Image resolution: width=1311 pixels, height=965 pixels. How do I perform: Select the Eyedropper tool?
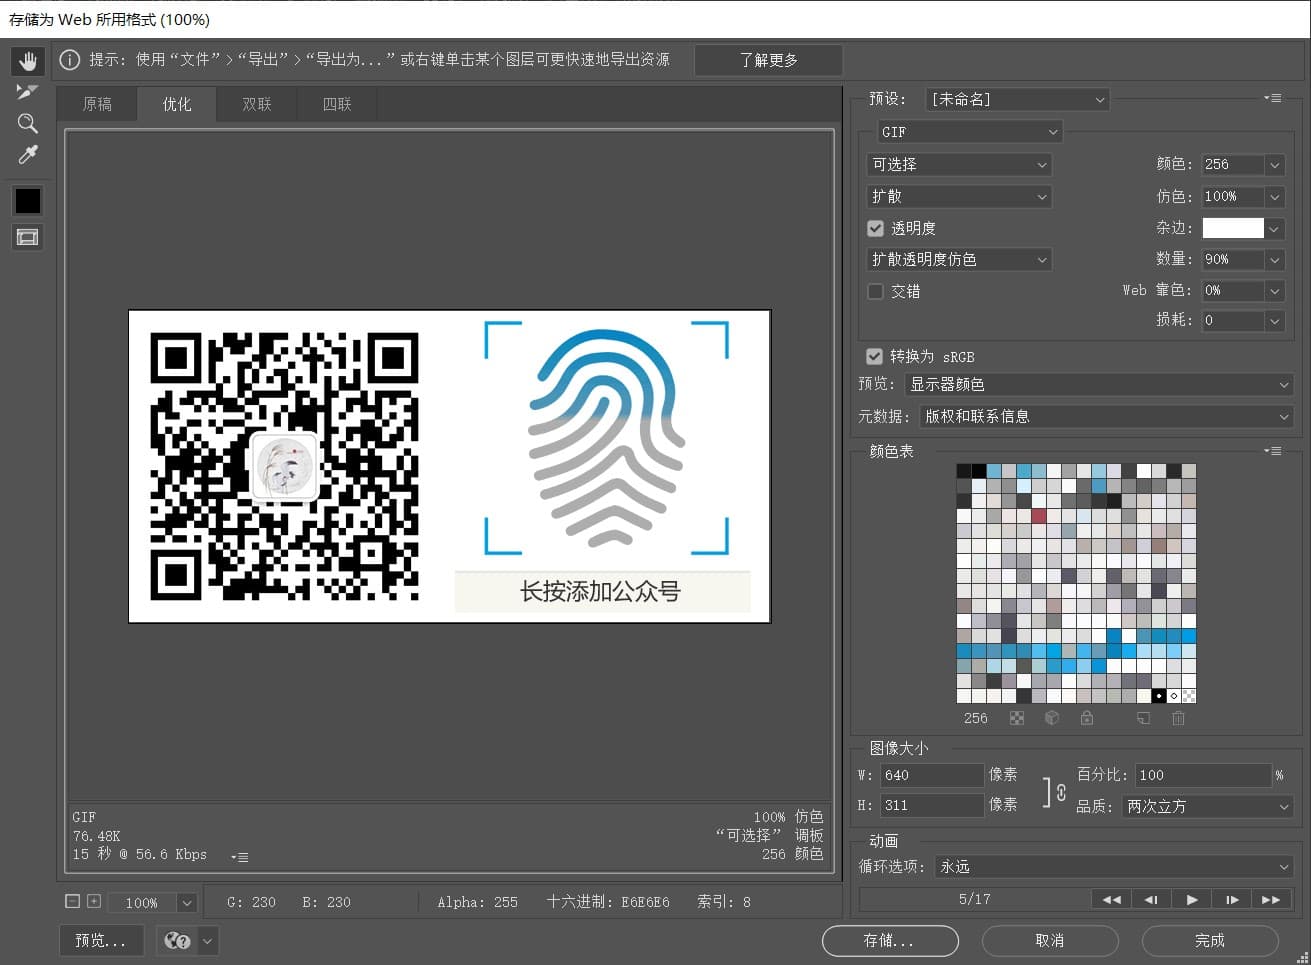tap(27, 155)
